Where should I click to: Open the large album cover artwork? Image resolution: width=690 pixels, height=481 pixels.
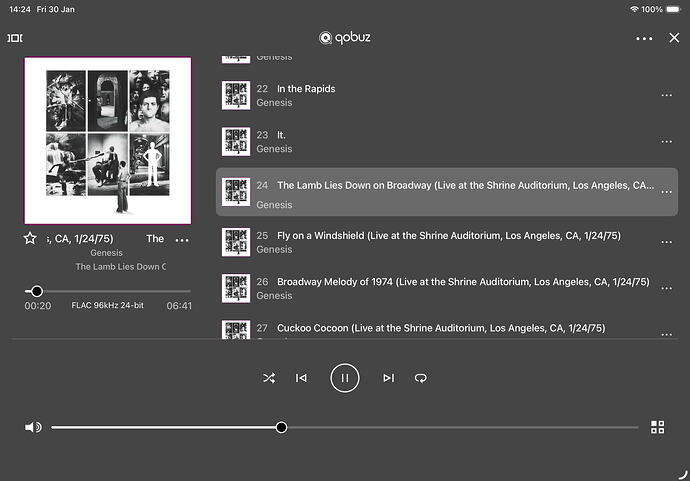[x=108, y=141]
